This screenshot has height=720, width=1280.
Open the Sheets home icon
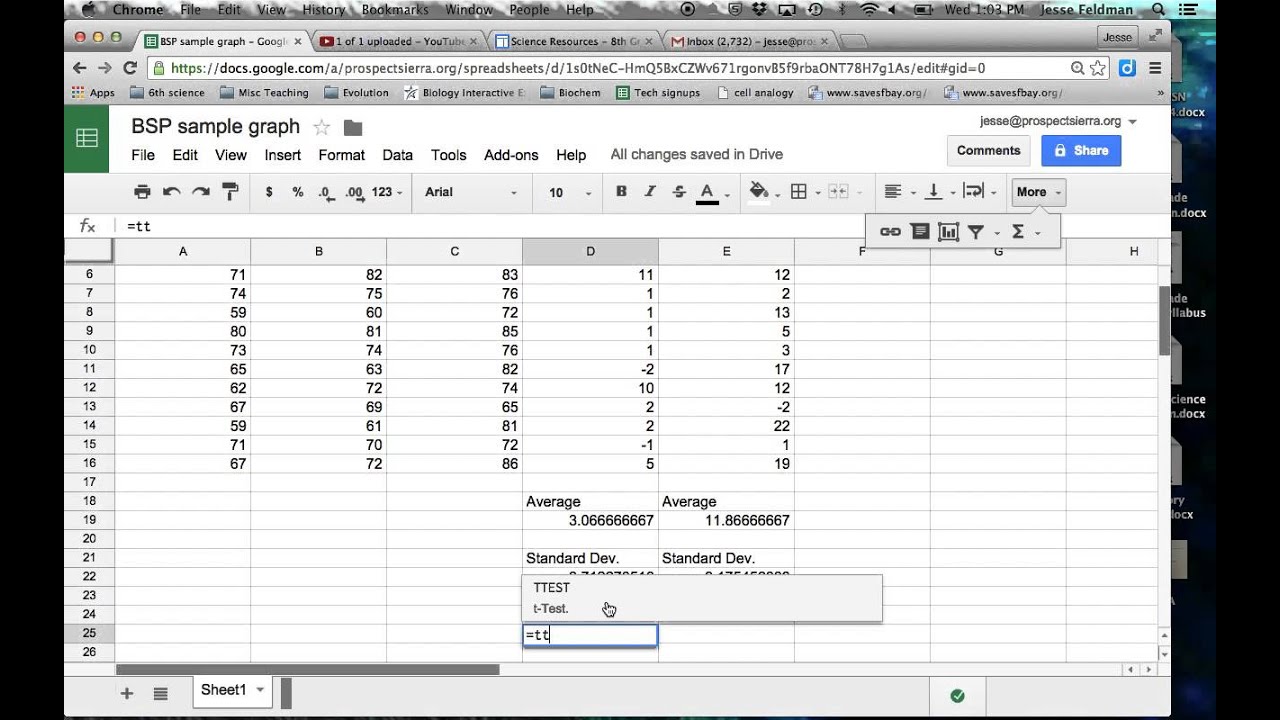tap(87, 138)
